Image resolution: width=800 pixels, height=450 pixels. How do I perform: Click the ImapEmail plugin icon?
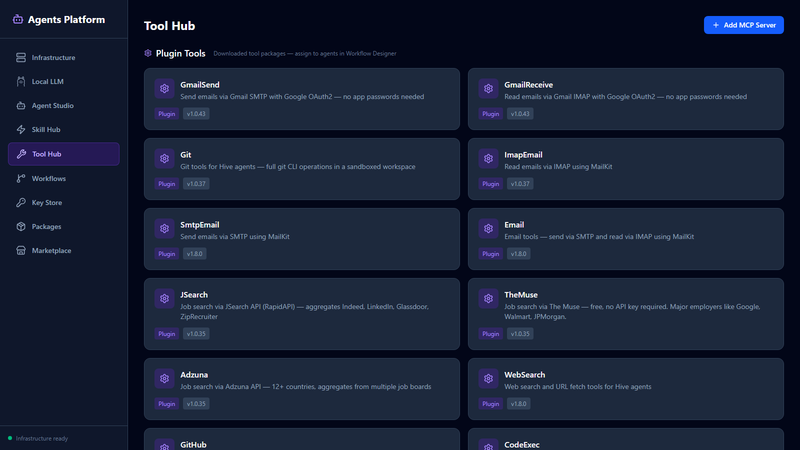pos(488,160)
